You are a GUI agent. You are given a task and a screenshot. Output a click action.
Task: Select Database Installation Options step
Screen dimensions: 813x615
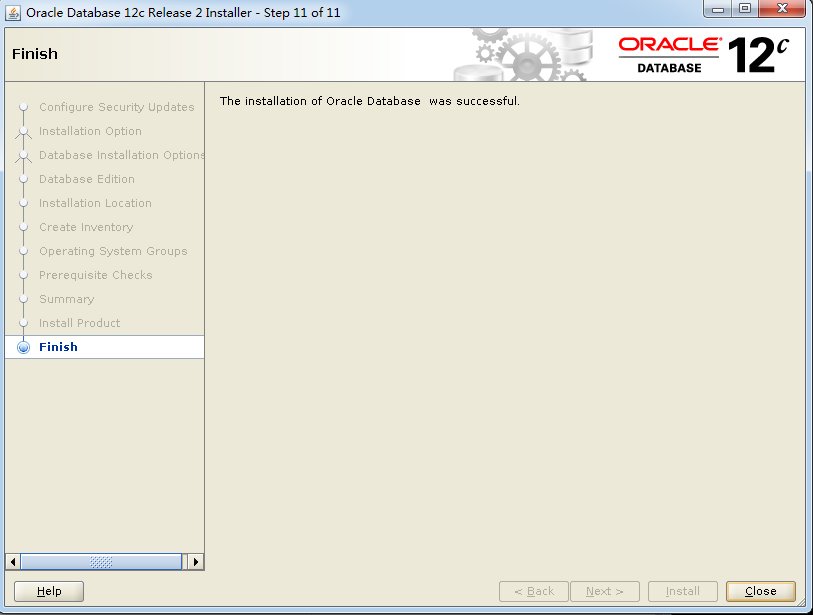pyautogui.click(x=121, y=155)
